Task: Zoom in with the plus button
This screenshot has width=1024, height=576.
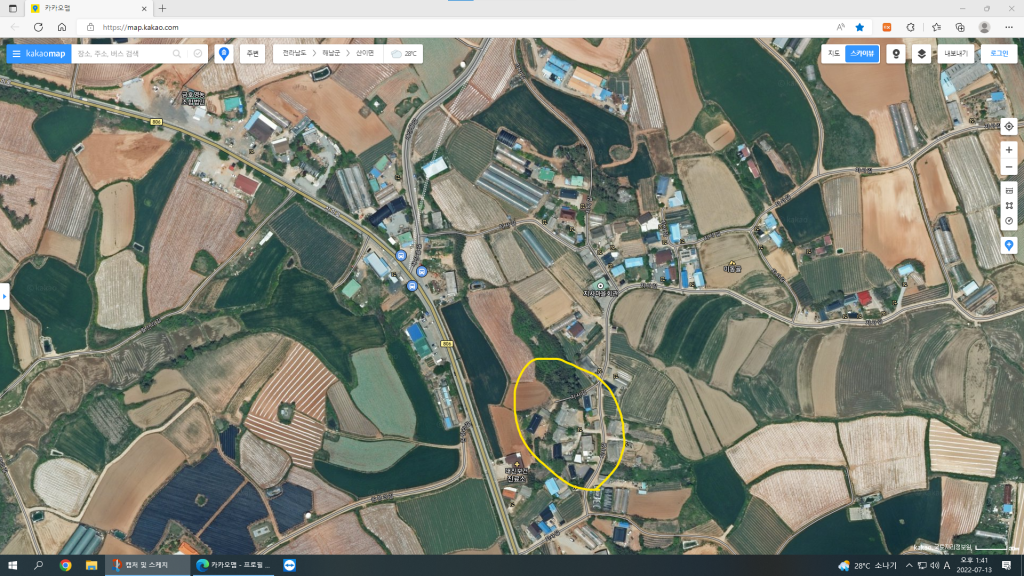Action: pyautogui.click(x=1009, y=150)
